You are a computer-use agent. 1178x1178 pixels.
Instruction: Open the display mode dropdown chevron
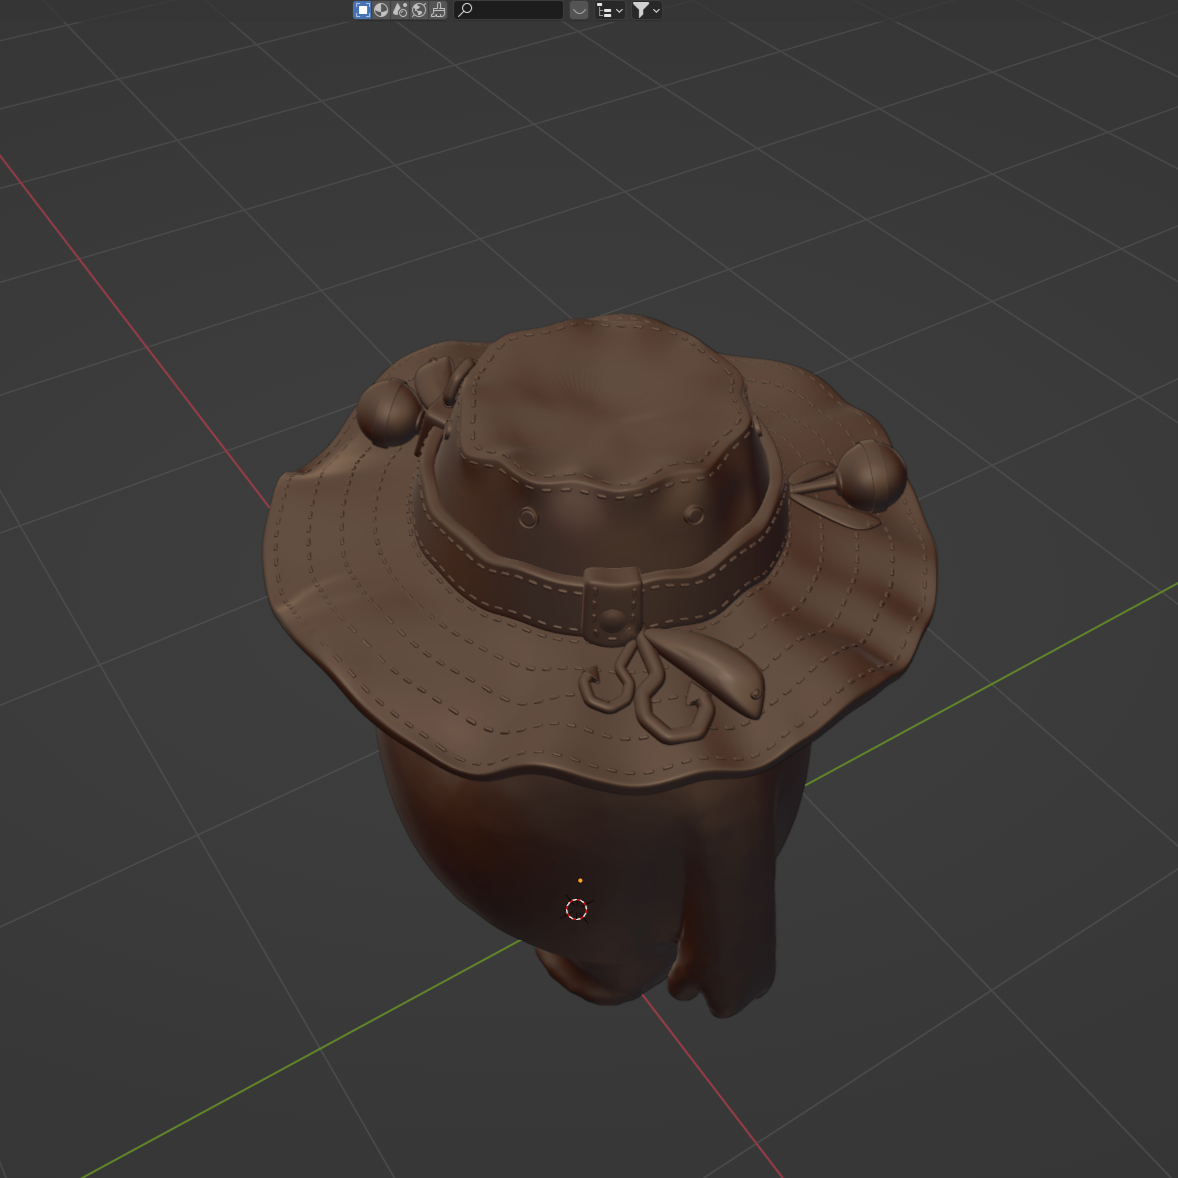click(x=618, y=10)
